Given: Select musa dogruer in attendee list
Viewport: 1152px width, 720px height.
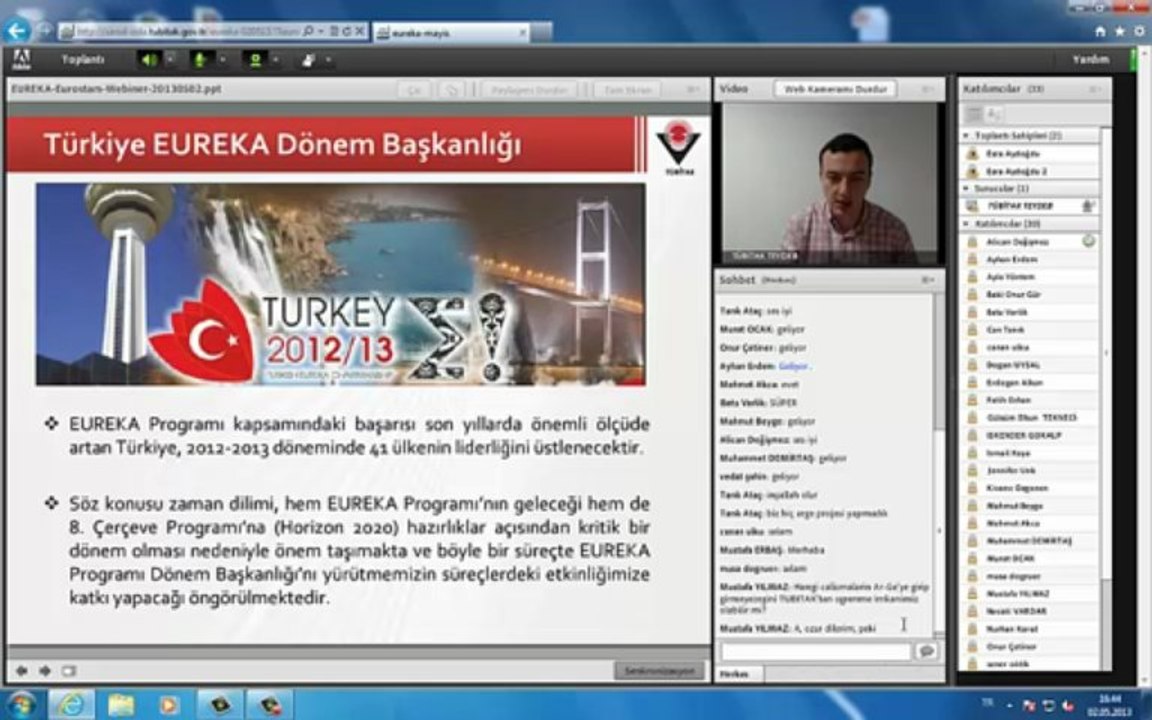Looking at the screenshot, I should (1029, 577).
